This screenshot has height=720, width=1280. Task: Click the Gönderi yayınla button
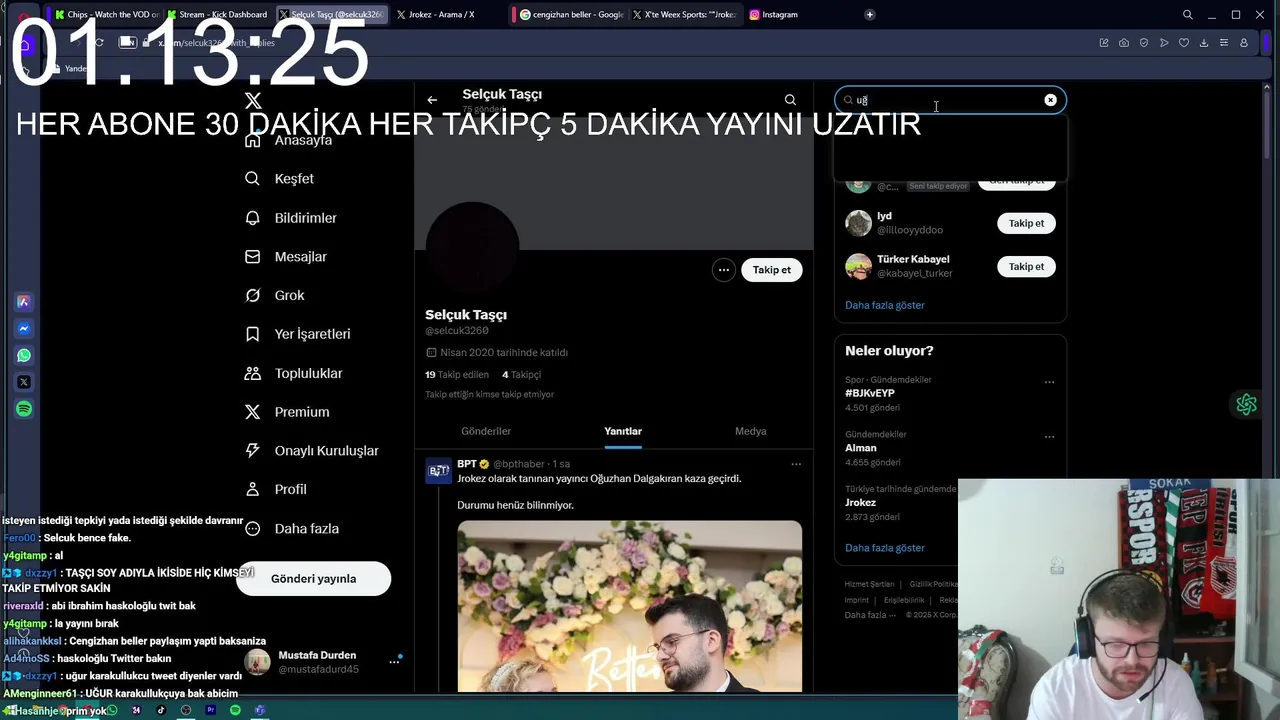[313, 578]
